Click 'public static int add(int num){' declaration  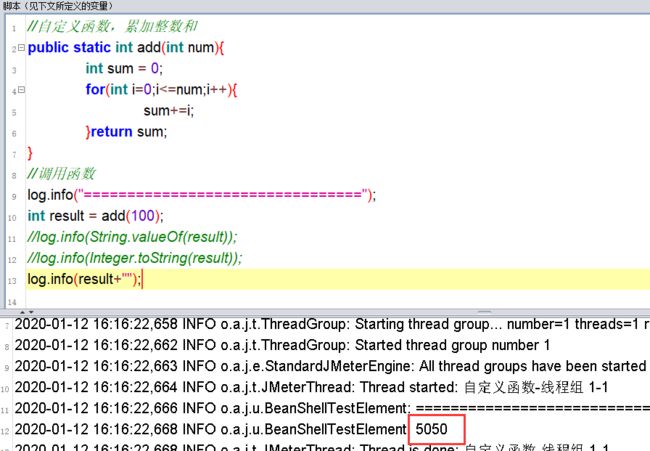(126, 47)
